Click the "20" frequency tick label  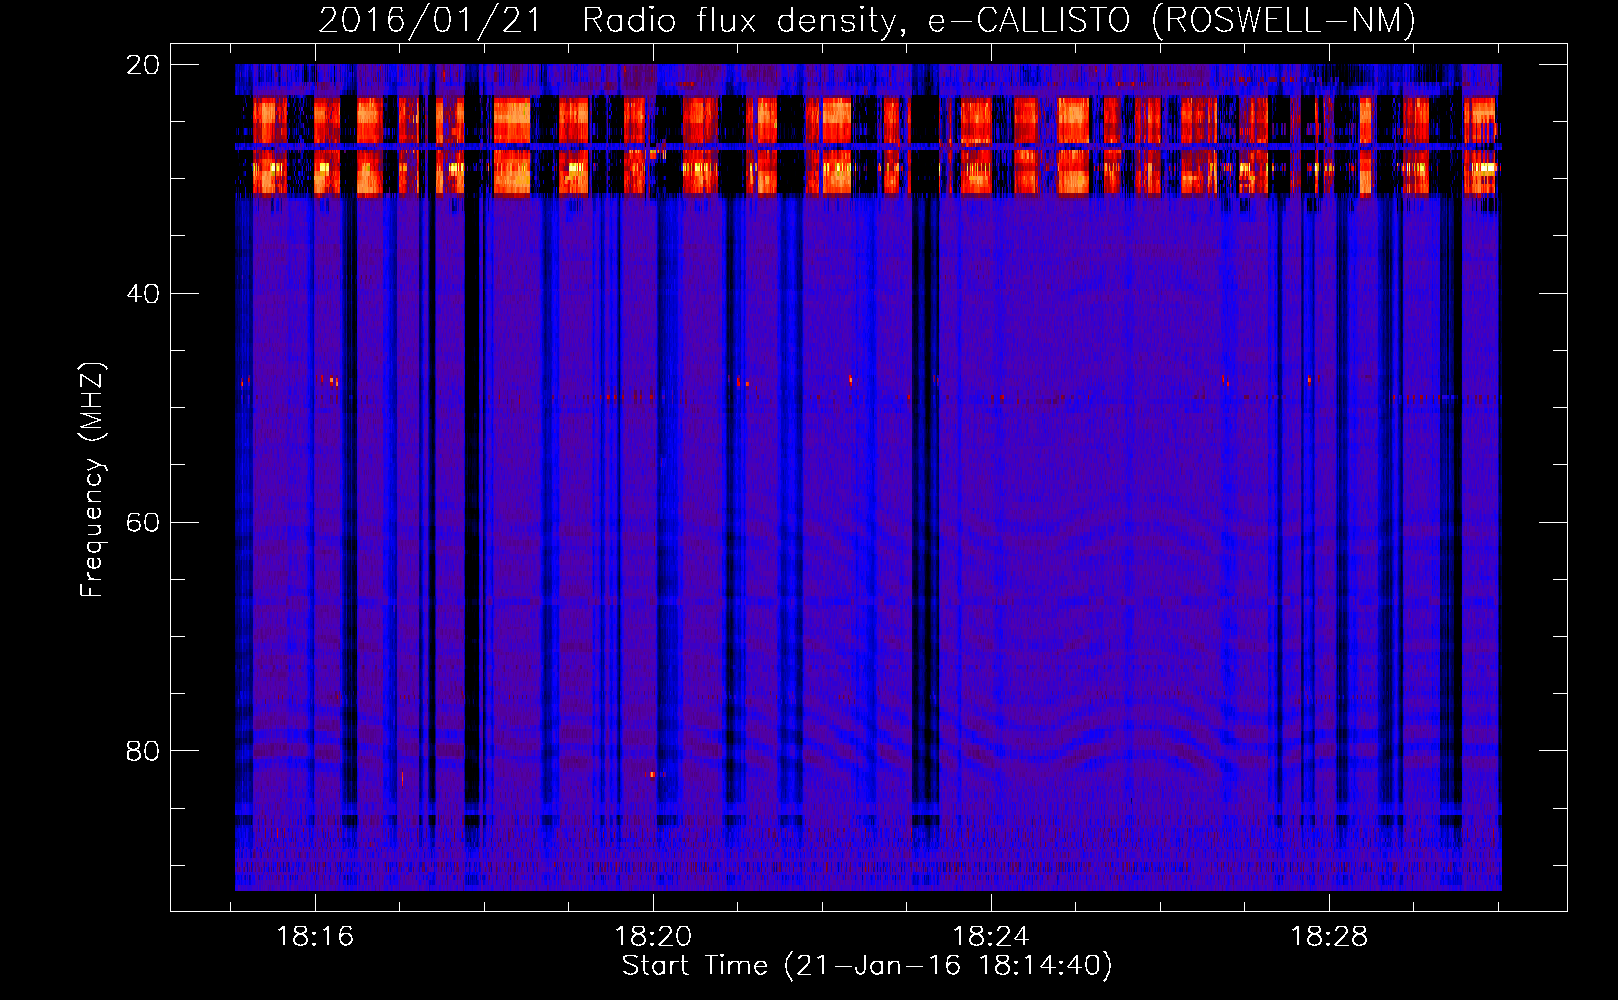[143, 65]
